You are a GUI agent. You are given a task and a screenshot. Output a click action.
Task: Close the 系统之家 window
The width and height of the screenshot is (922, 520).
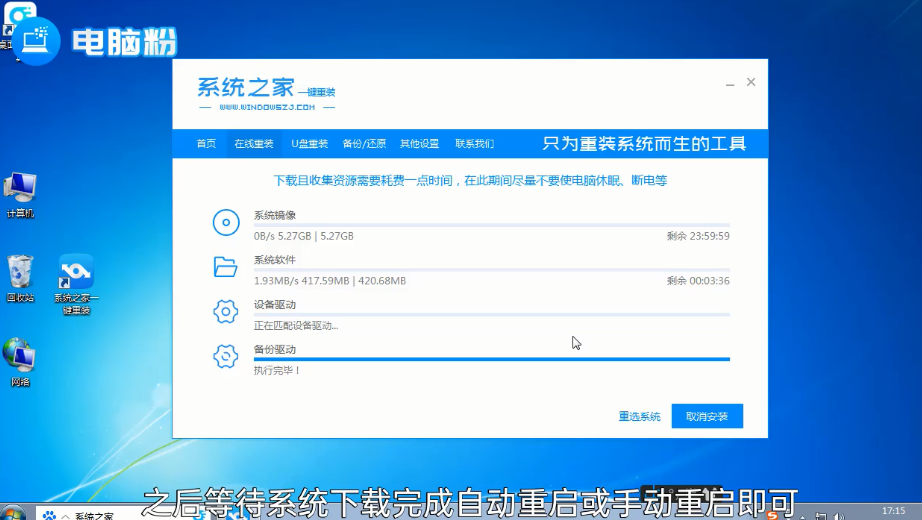(751, 82)
